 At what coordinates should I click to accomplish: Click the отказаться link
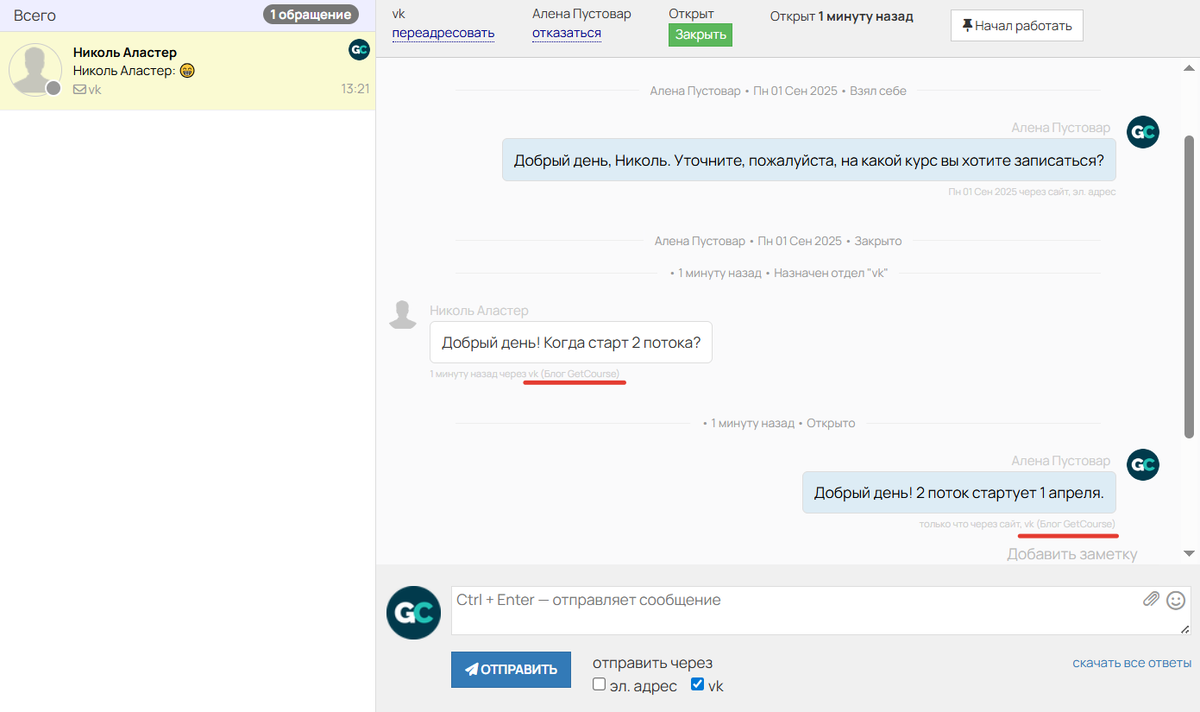[x=566, y=33]
